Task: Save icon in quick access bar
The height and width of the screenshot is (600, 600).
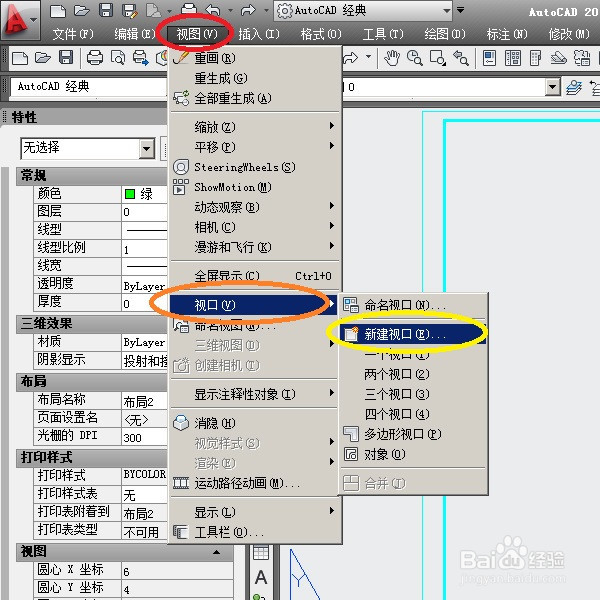Action: (x=106, y=10)
